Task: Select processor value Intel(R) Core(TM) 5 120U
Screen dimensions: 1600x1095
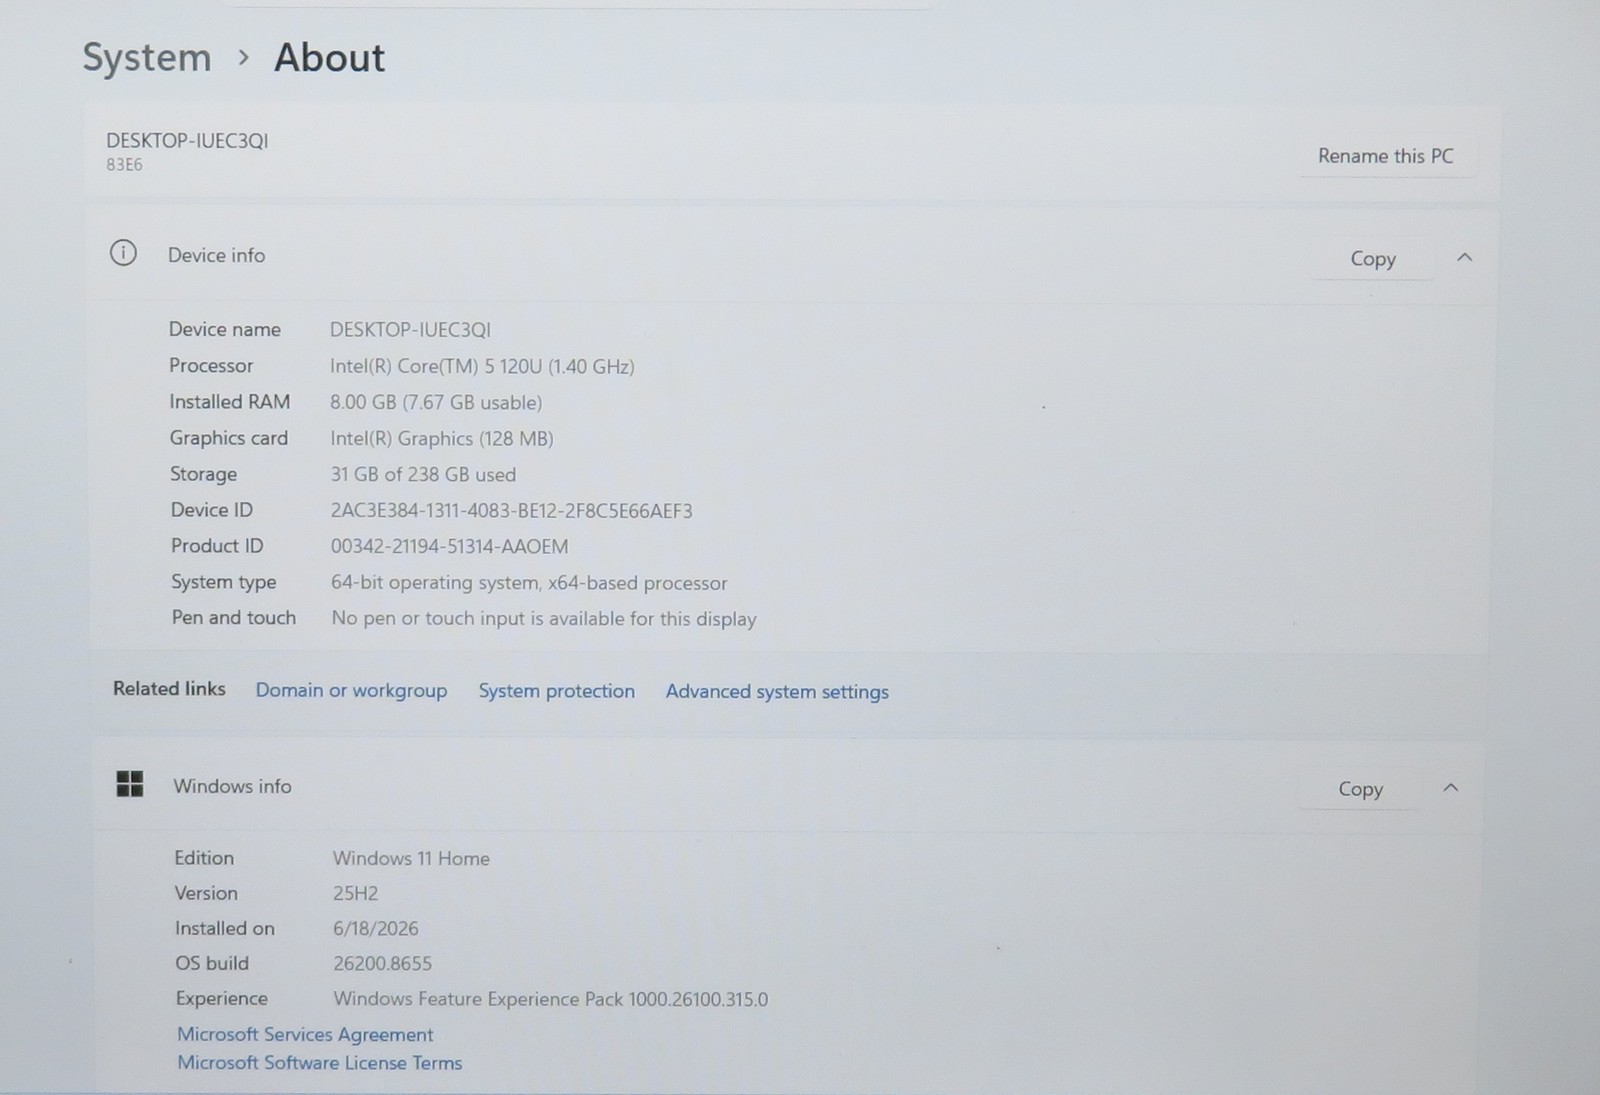Action: pyautogui.click(x=482, y=366)
